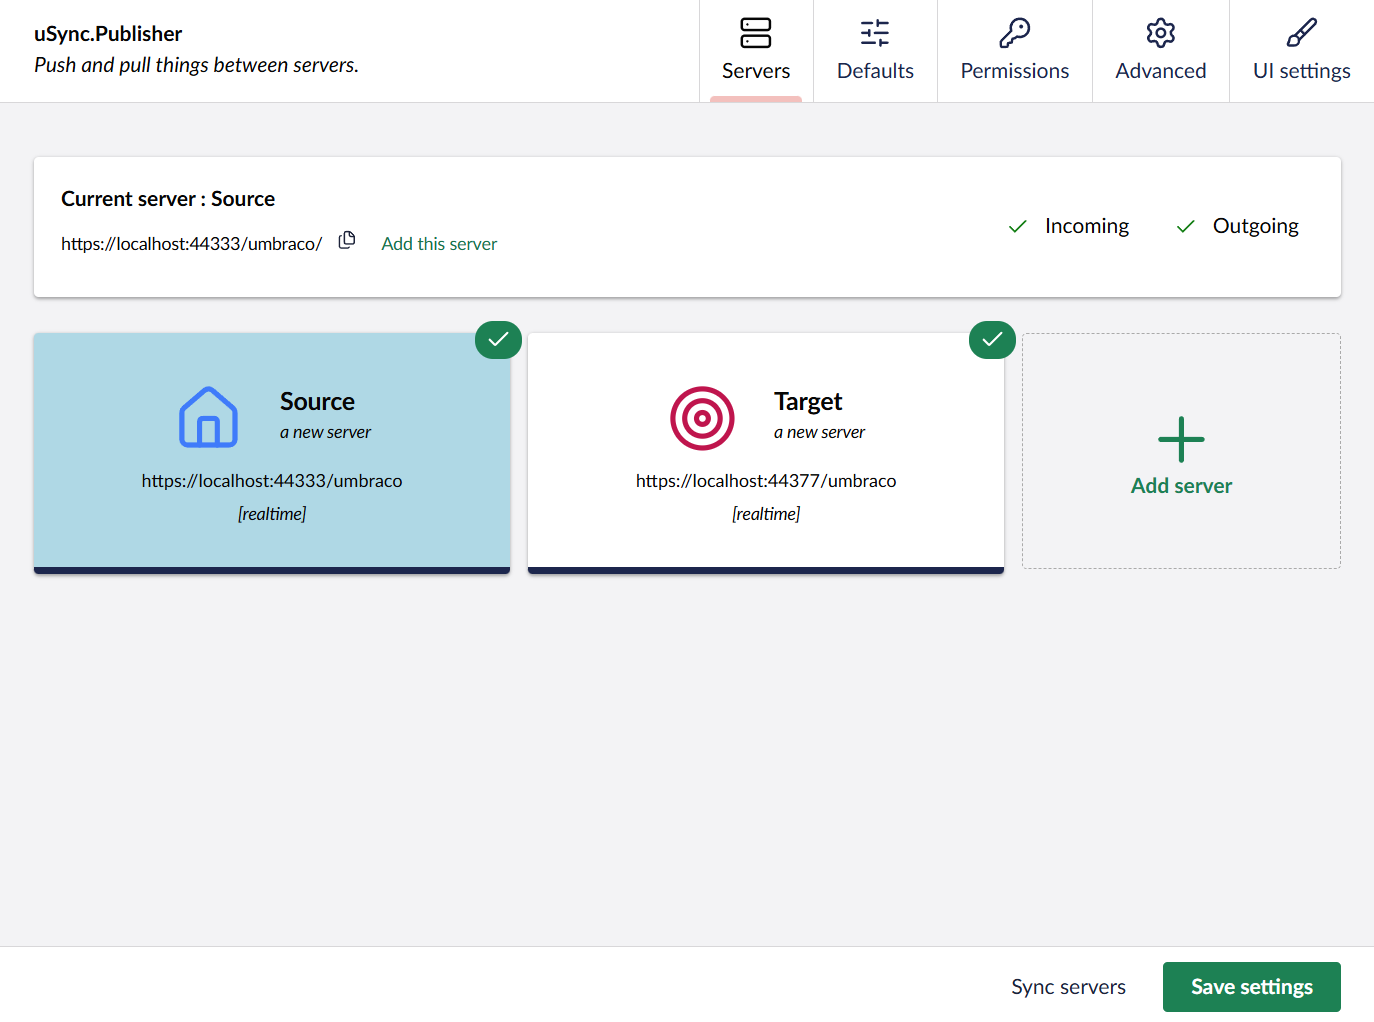Viewport: 1374px width, 1022px height.
Task: Click the green check badge on the Source card
Action: pyautogui.click(x=497, y=340)
